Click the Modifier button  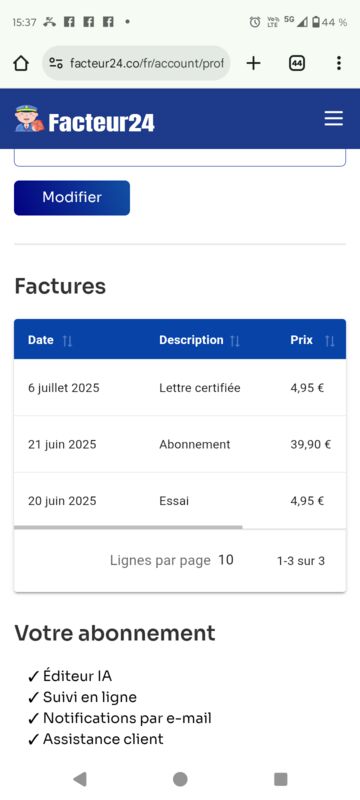[72, 197]
